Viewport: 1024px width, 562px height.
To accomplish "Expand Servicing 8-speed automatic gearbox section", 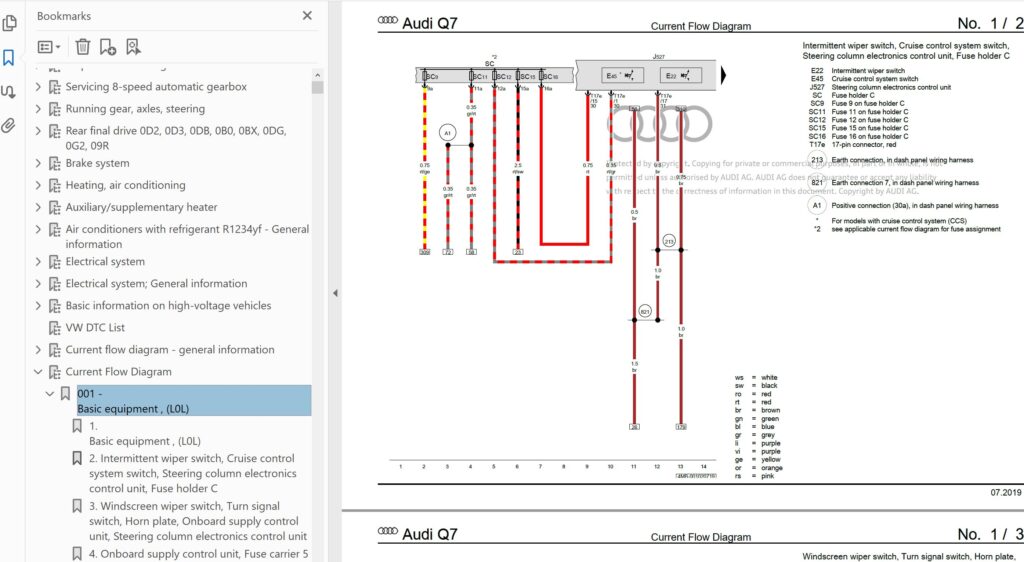I will point(39,87).
